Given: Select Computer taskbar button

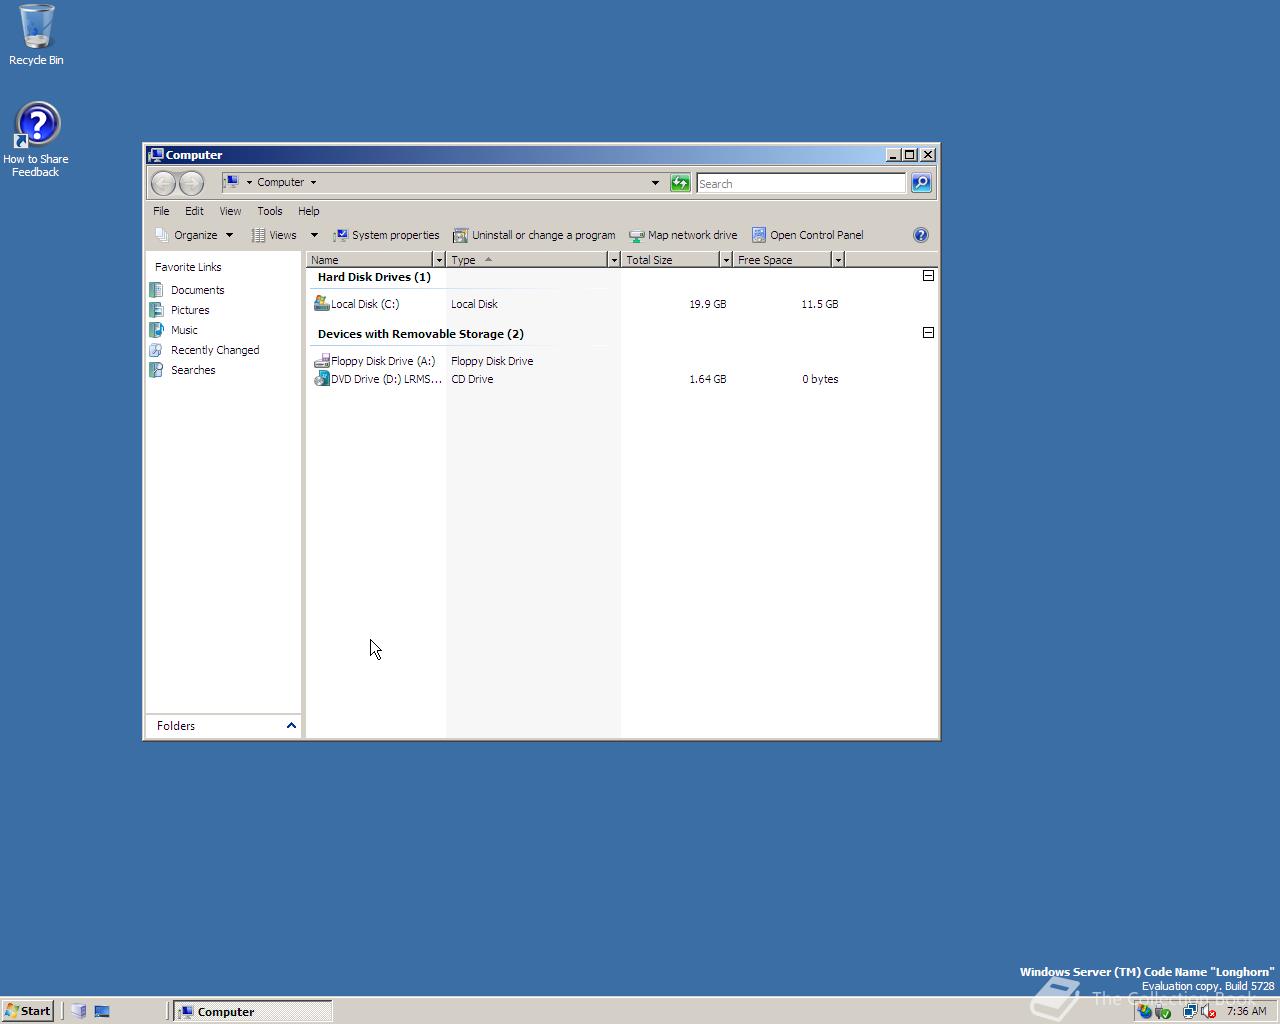Looking at the screenshot, I should pyautogui.click(x=252, y=1011).
